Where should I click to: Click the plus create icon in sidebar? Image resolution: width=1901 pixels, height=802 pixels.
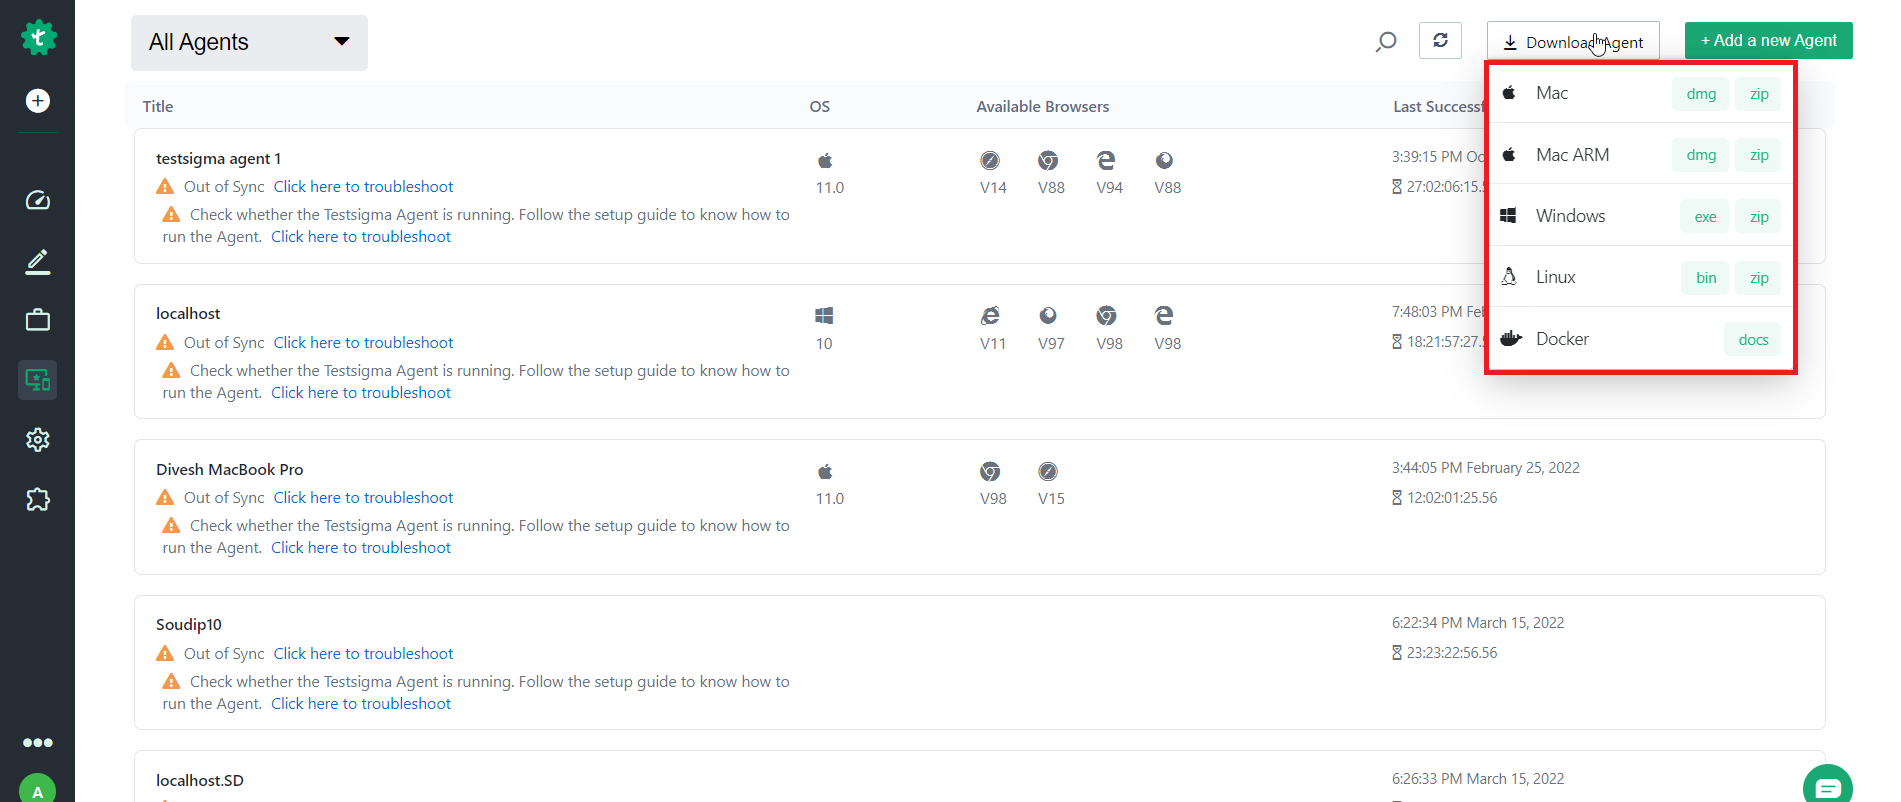(38, 101)
